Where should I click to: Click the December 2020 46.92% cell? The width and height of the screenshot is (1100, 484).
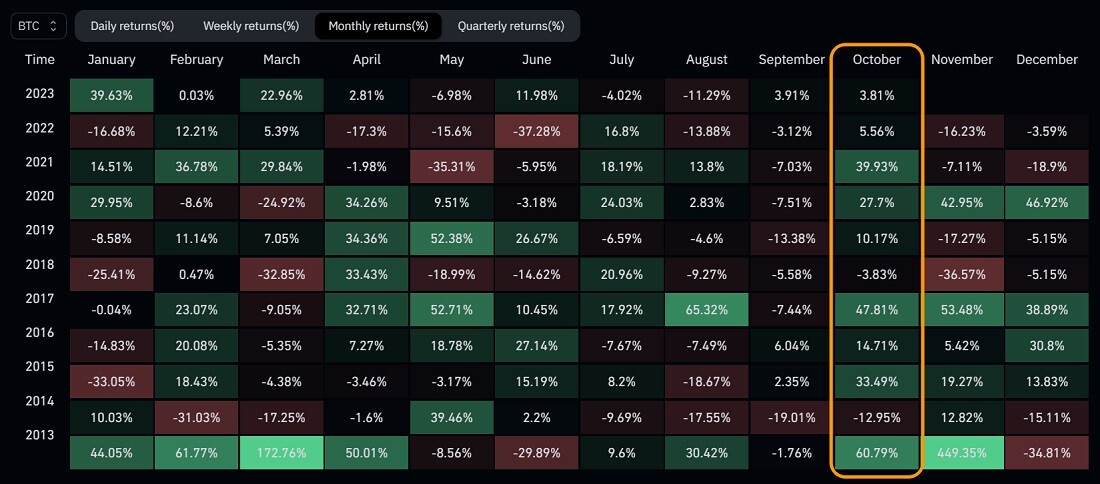pos(1047,203)
